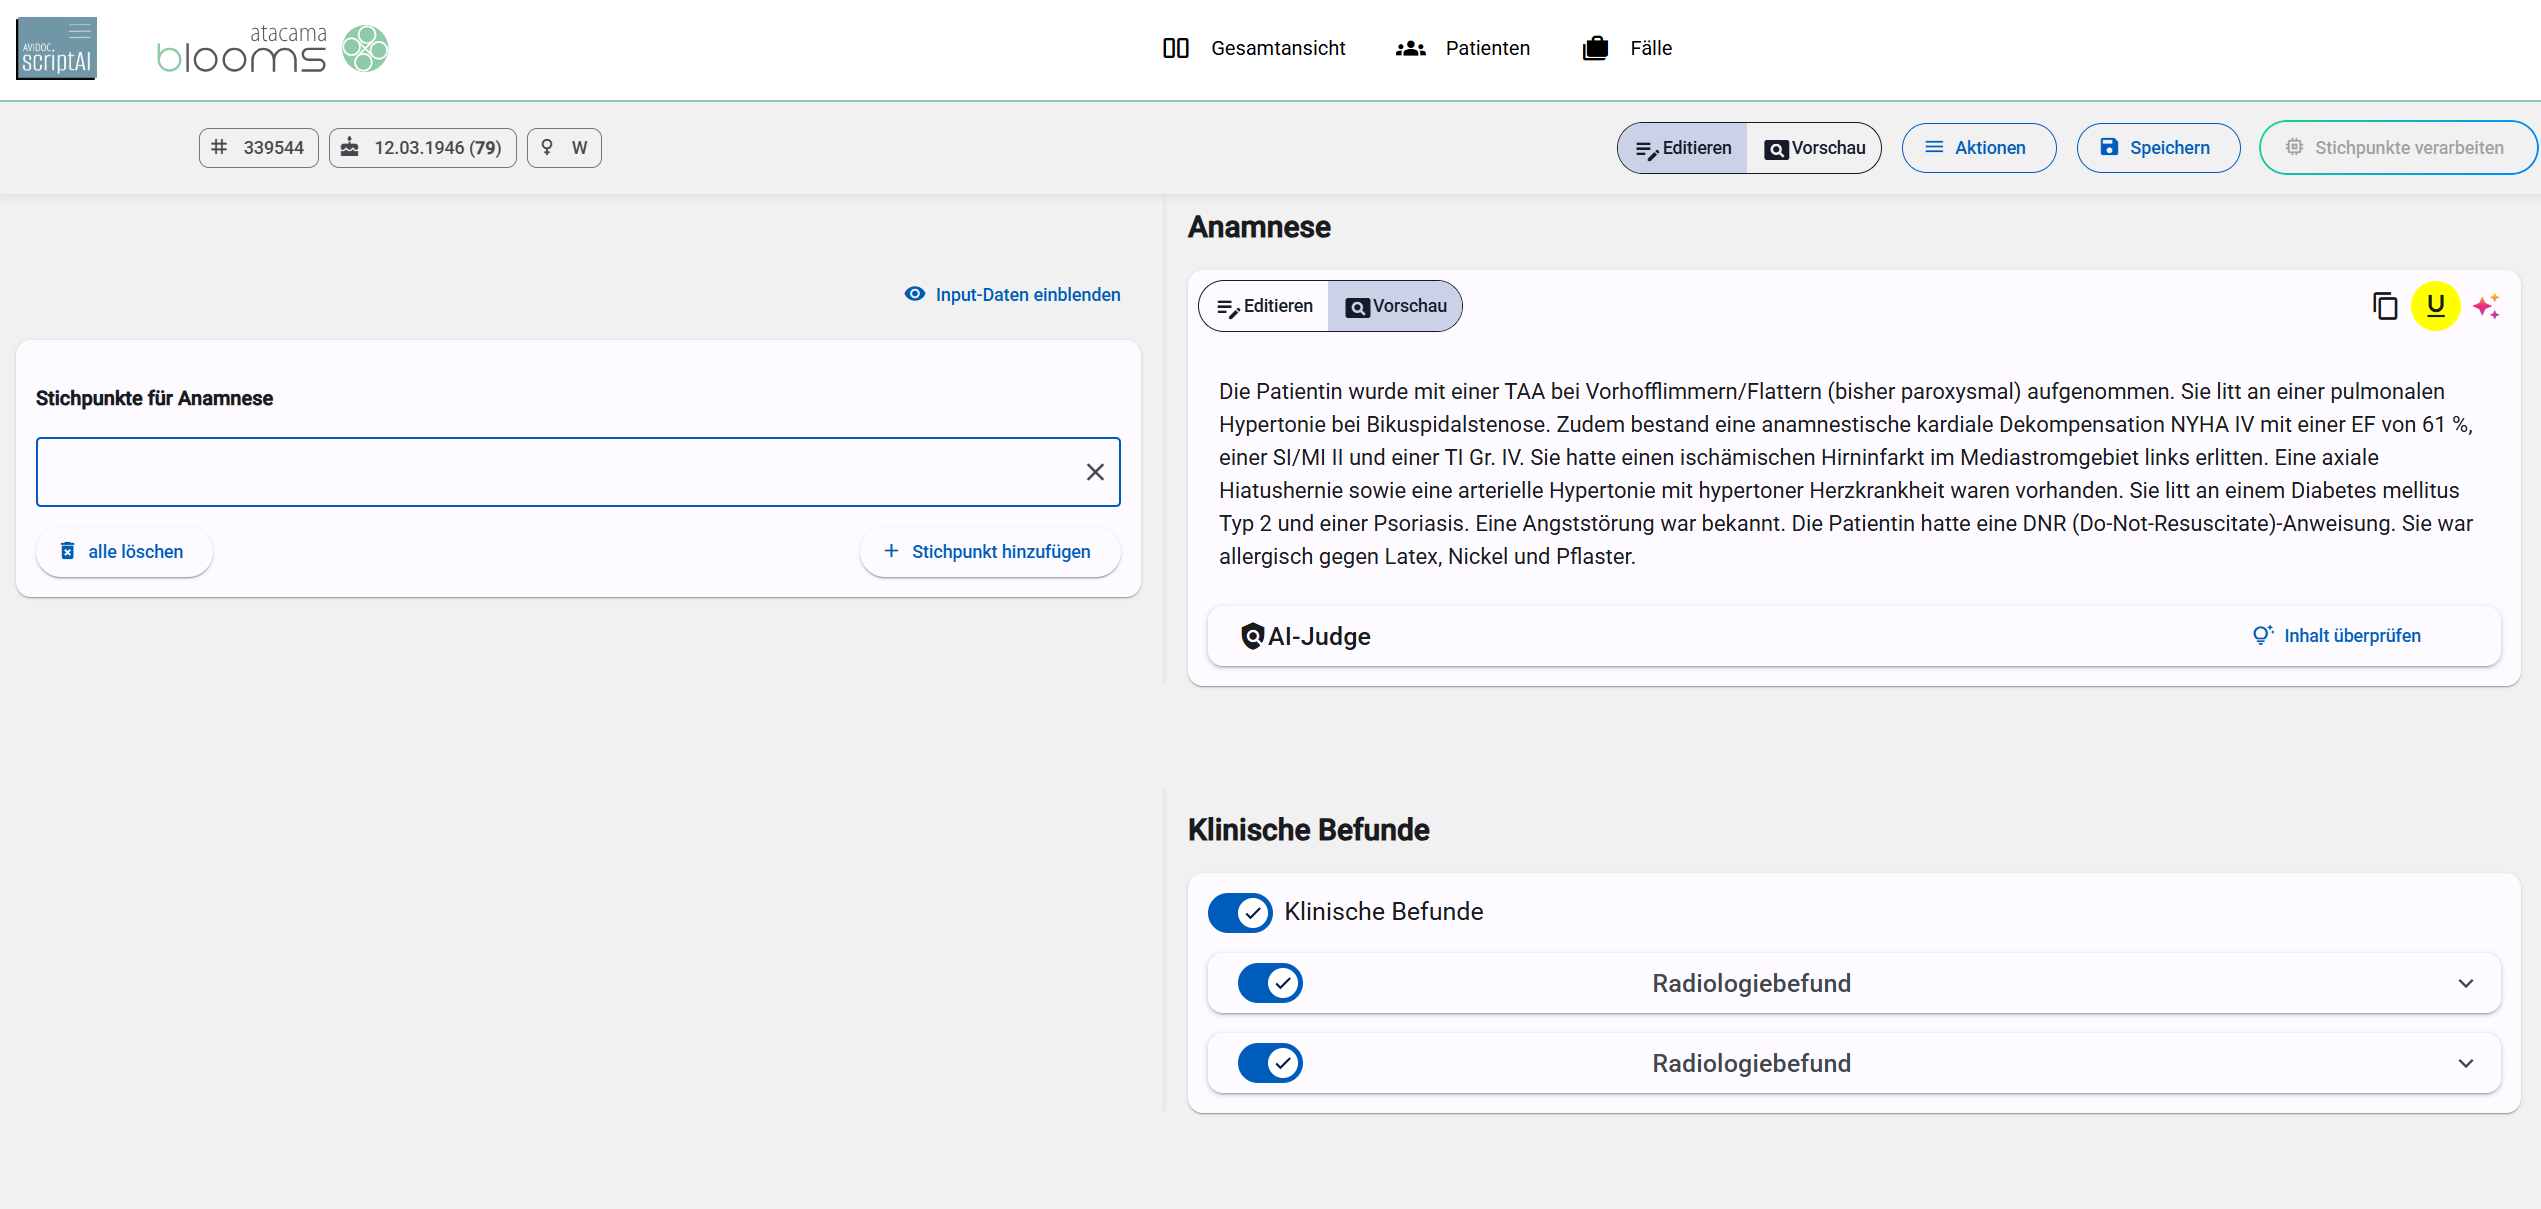
Task: Click the birthdate 12.03.1946 chip
Action: tap(423, 148)
